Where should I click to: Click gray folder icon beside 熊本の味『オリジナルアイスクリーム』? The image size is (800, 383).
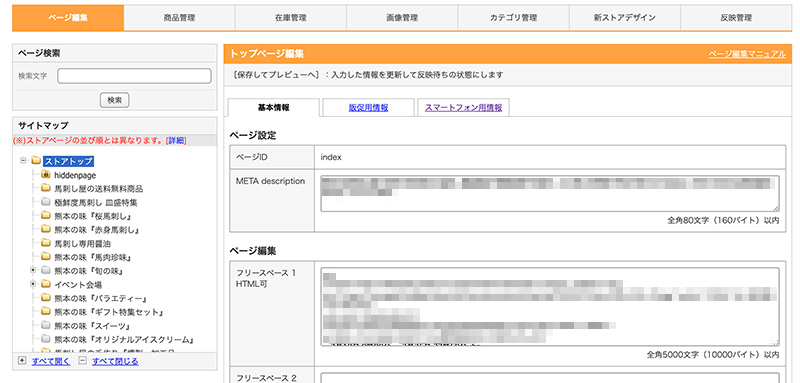click(45, 339)
